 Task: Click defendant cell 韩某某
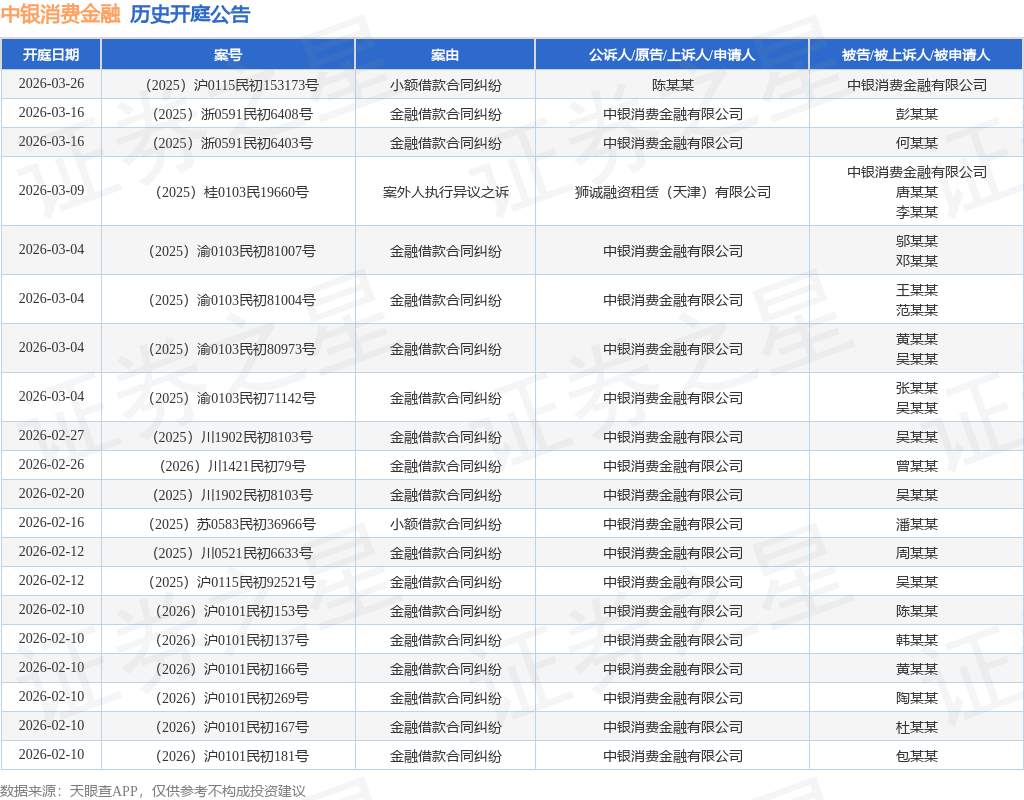point(917,640)
